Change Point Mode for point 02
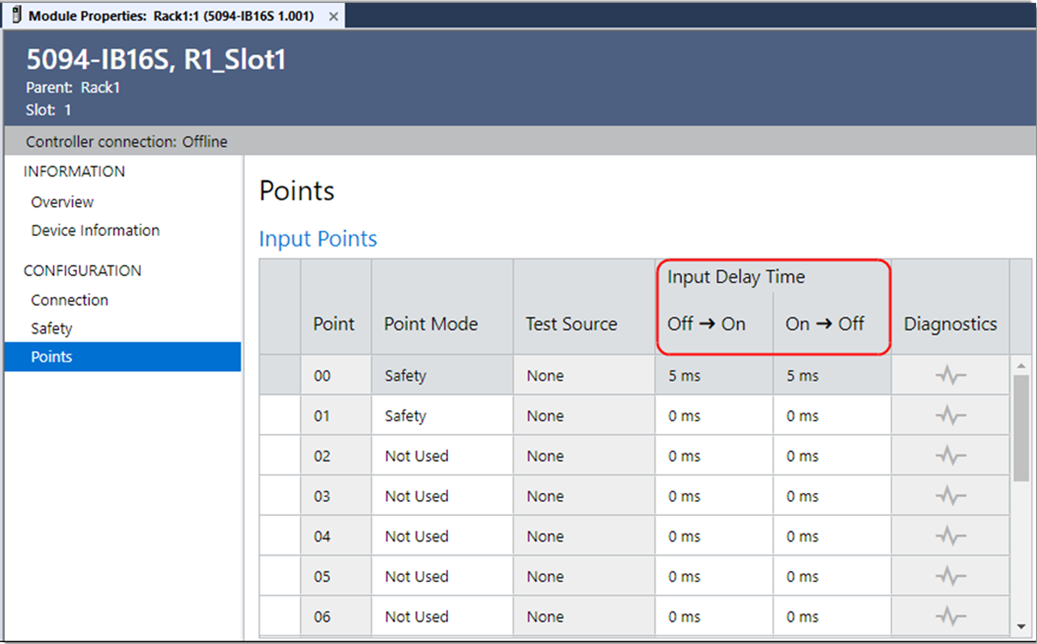Viewport: 1037px width, 644px height. point(441,456)
